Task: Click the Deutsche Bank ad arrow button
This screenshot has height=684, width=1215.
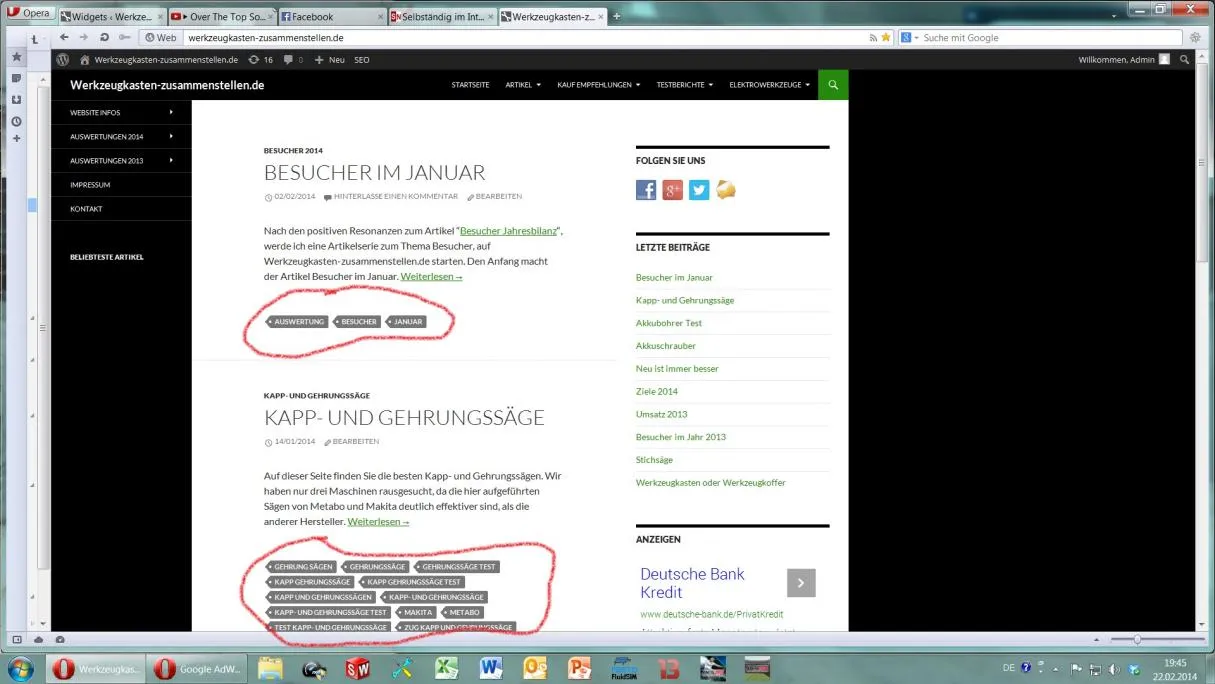Action: click(801, 583)
